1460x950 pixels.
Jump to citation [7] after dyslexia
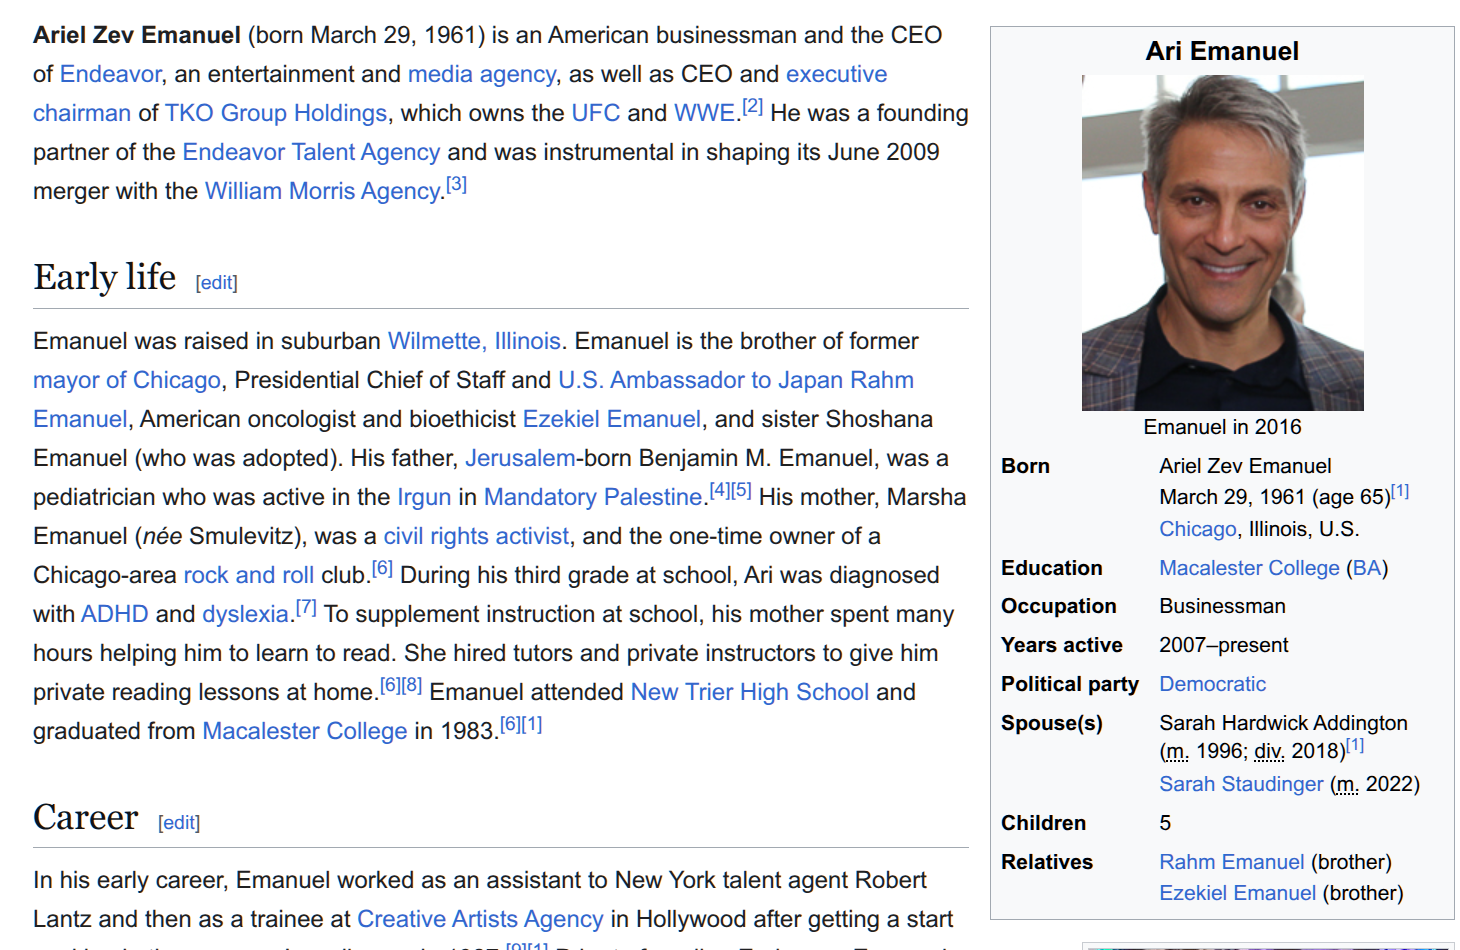coord(306,607)
